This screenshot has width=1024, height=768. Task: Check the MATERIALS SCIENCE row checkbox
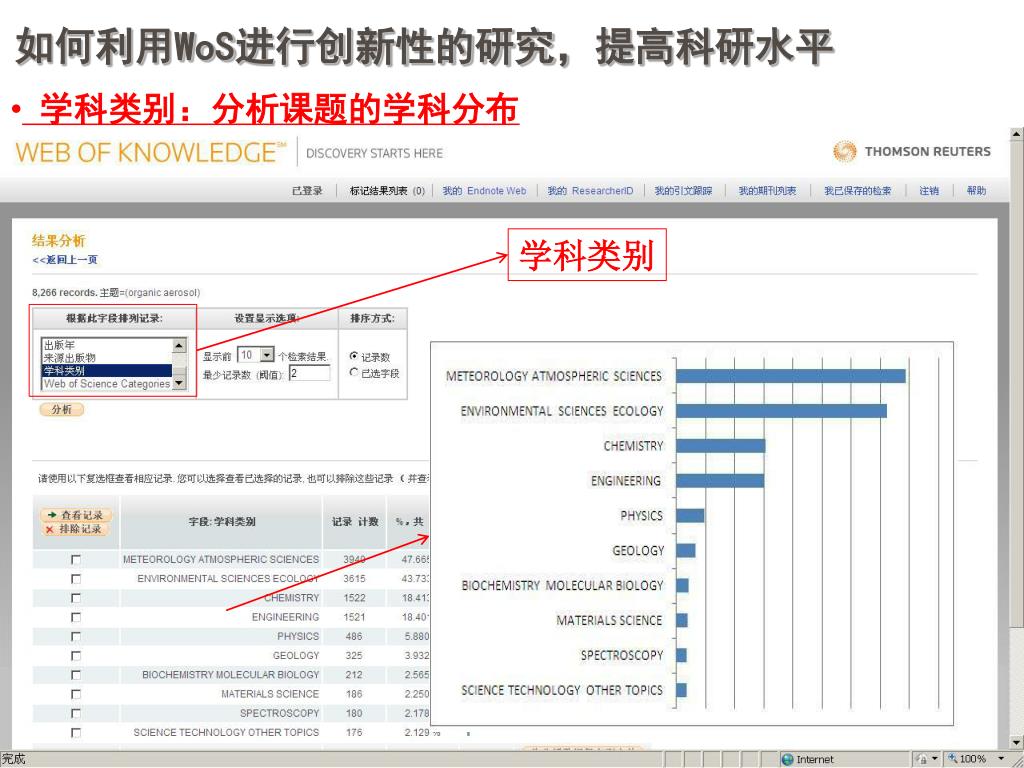tap(76, 694)
